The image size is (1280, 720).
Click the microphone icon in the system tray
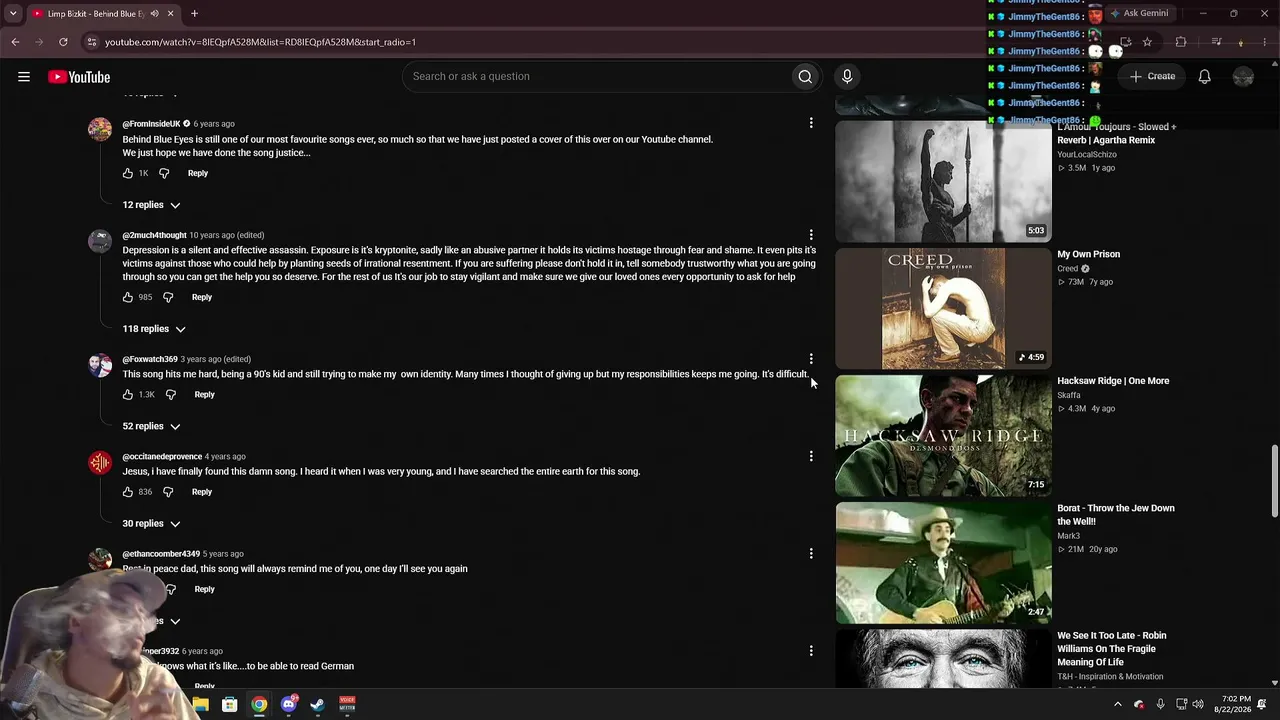[x=1160, y=704]
